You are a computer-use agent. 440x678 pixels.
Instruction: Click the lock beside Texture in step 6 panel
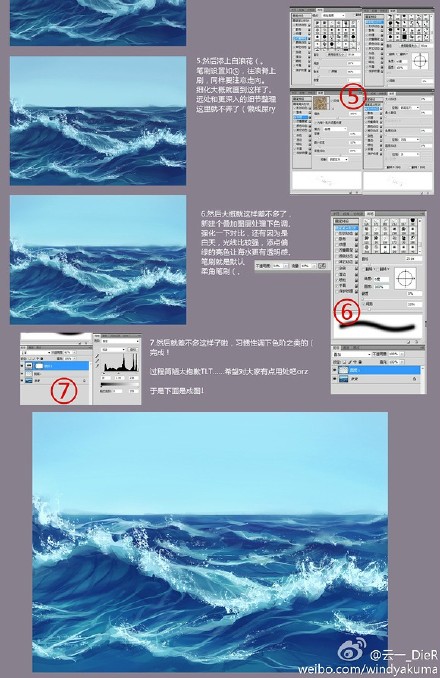[x=356, y=245]
